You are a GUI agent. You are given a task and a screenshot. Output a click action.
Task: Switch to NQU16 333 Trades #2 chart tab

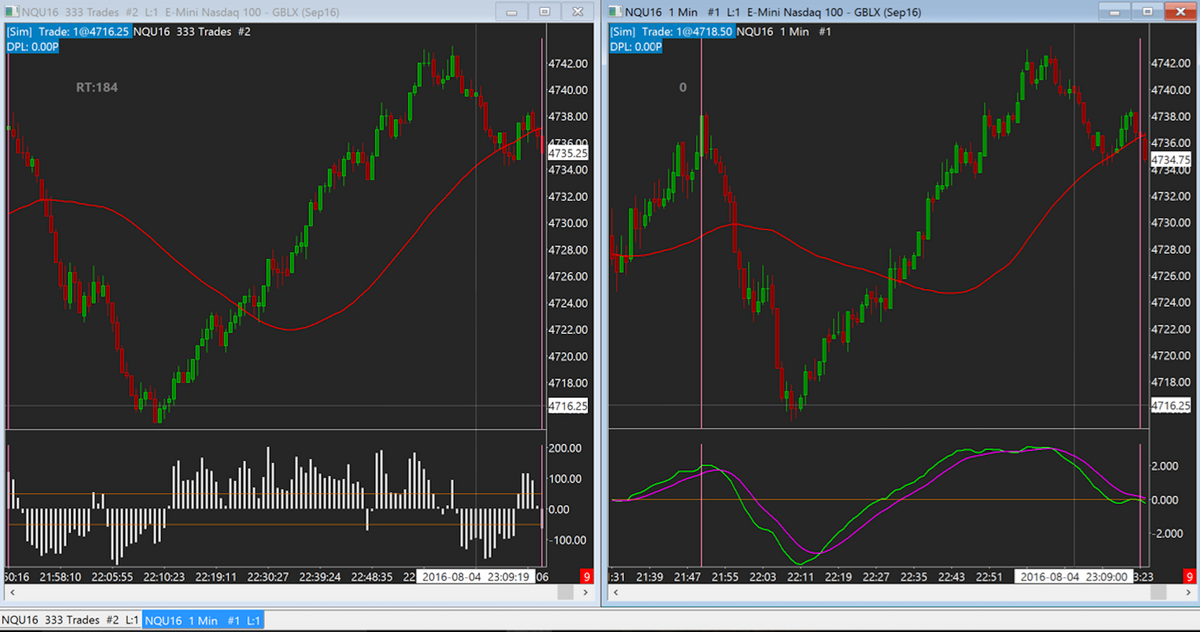(70, 621)
